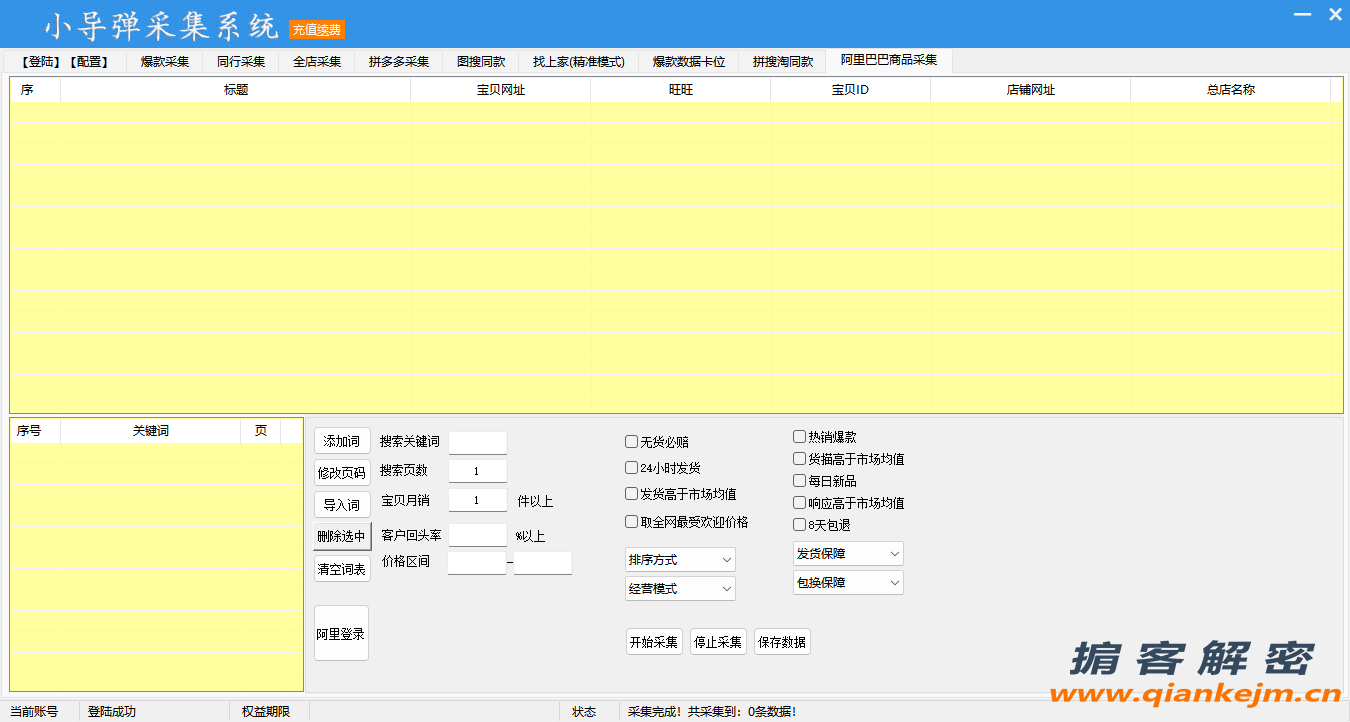Select the 拼搜淘同款 tab
Screen dimensions: 1350x722
pyautogui.click(x=783, y=62)
